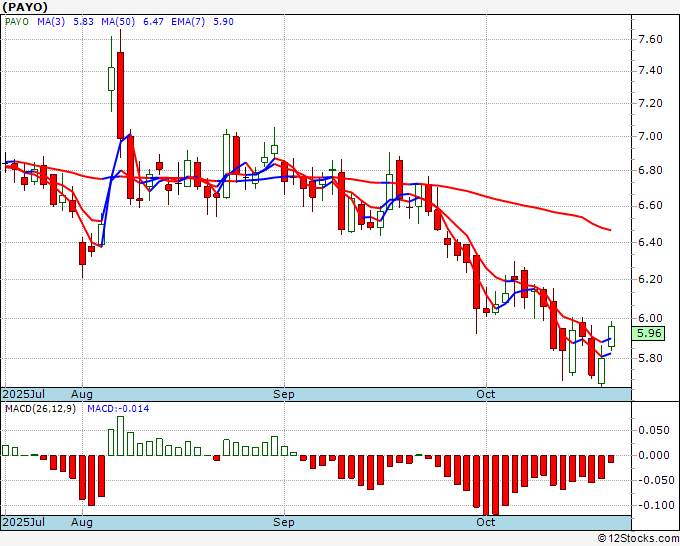680x546 pixels.
Task: Click the MACD:-0.014 value
Action: pos(118,409)
